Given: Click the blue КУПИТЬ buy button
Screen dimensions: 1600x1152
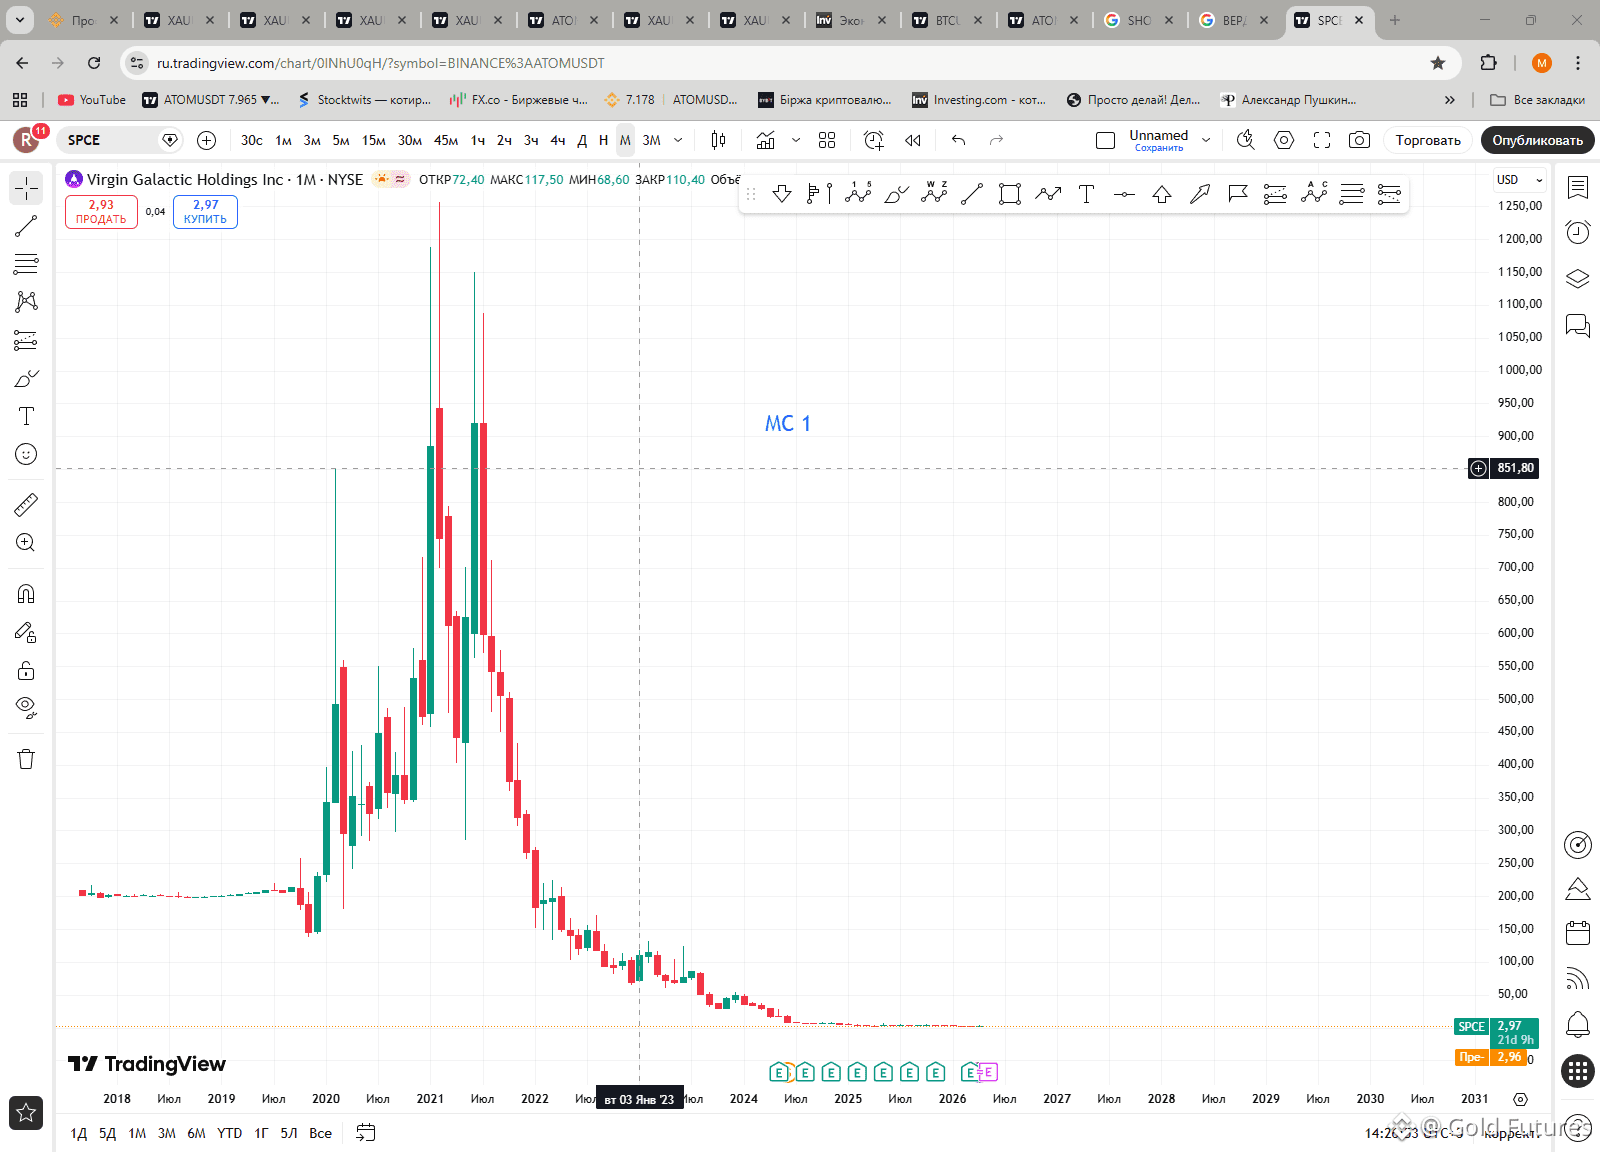Looking at the screenshot, I should [205, 212].
